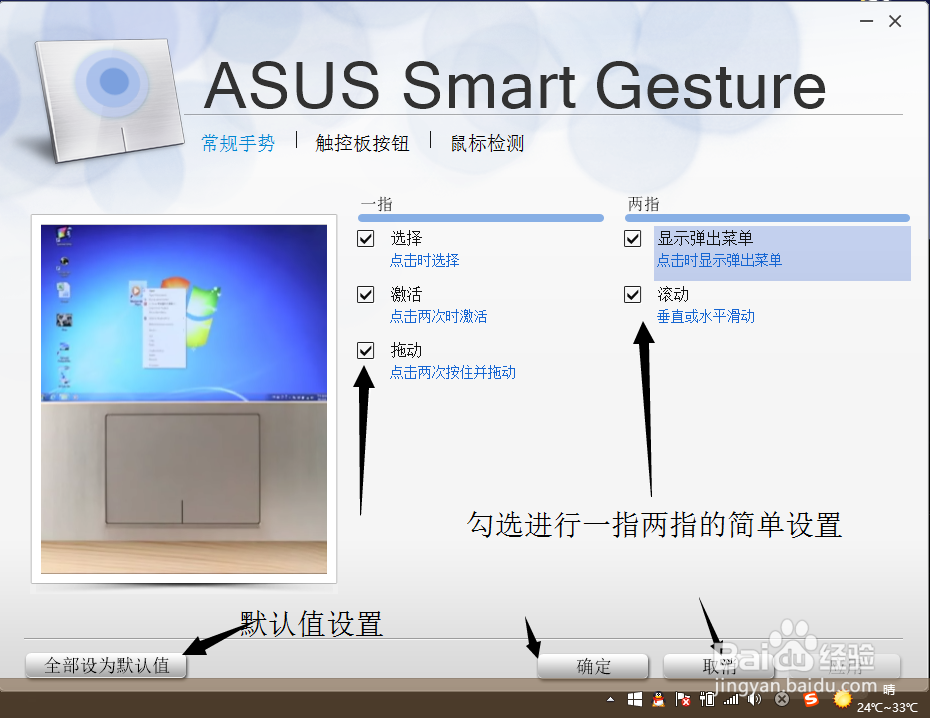
Task: Click the 全部设为默认值 button
Action: pos(106,665)
